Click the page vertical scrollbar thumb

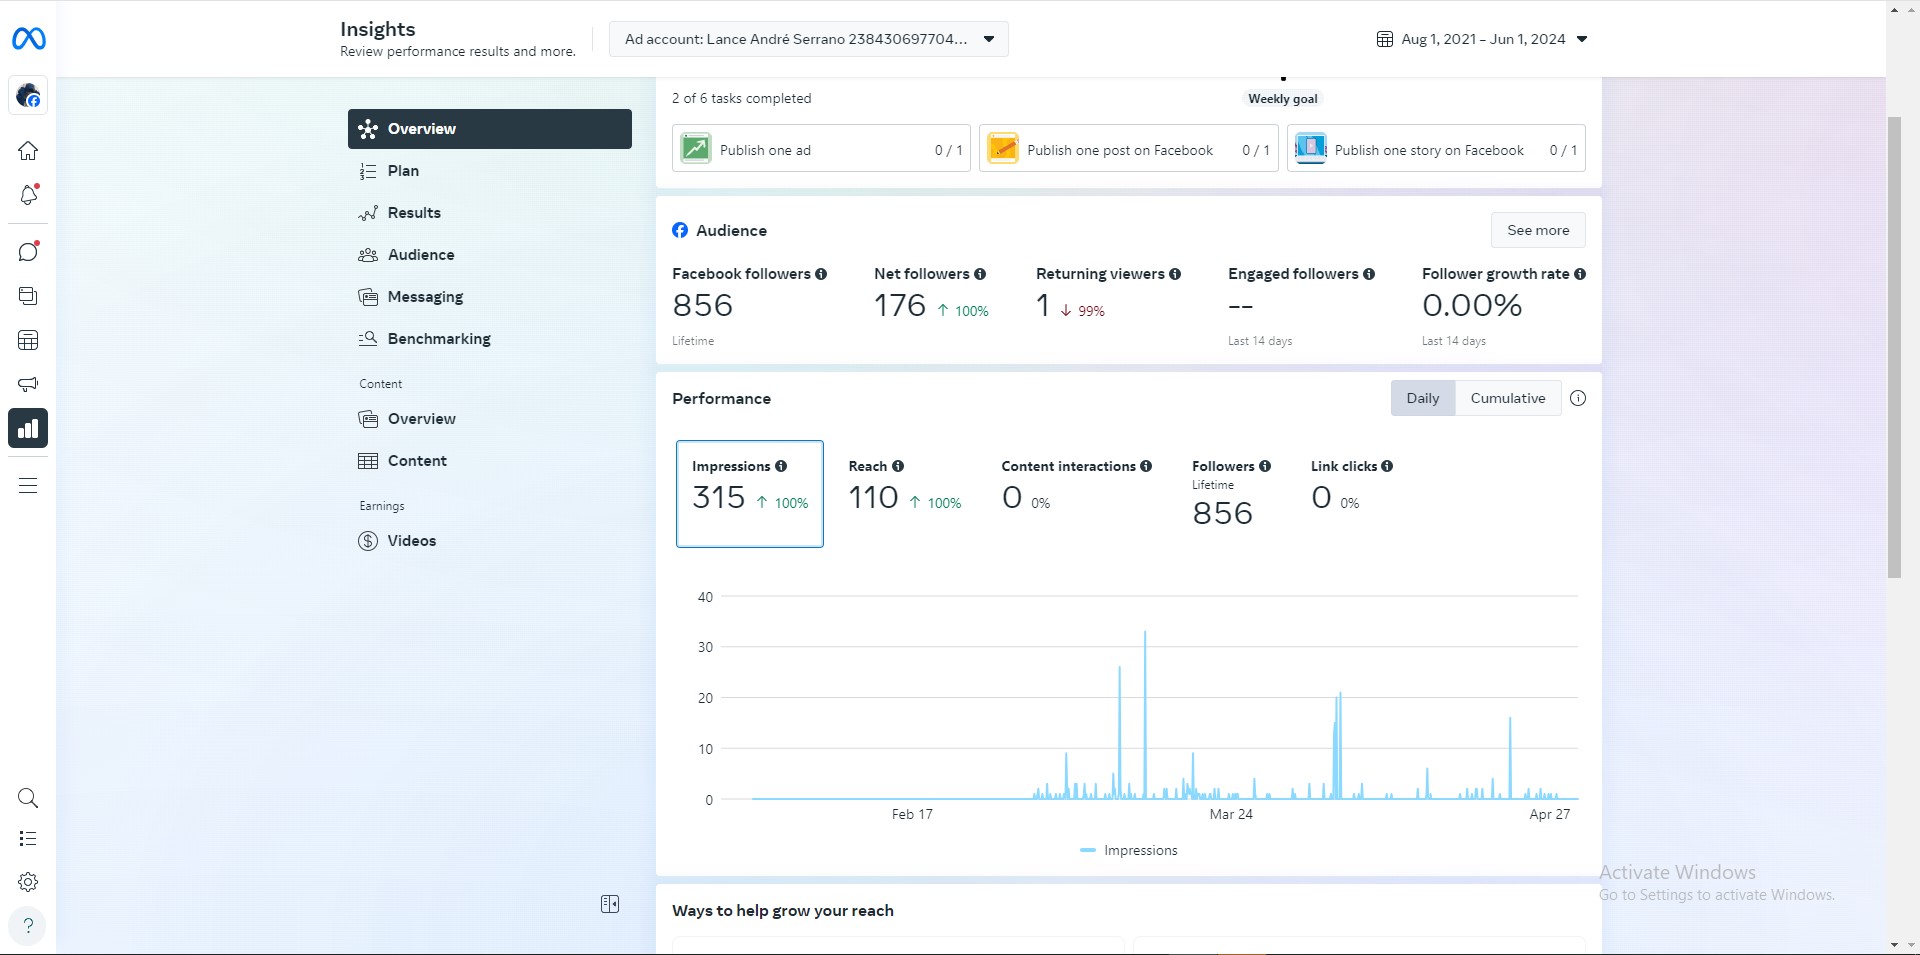pos(1894,347)
